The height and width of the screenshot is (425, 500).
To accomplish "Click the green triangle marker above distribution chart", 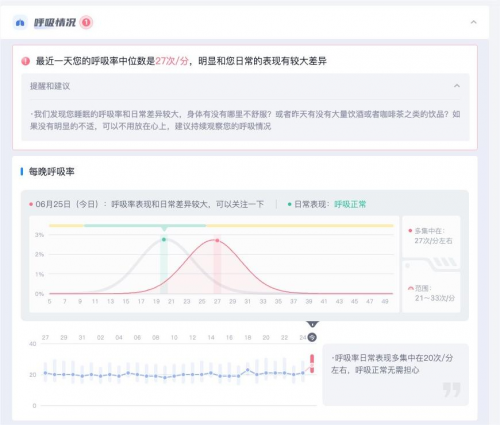I will point(164,229).
